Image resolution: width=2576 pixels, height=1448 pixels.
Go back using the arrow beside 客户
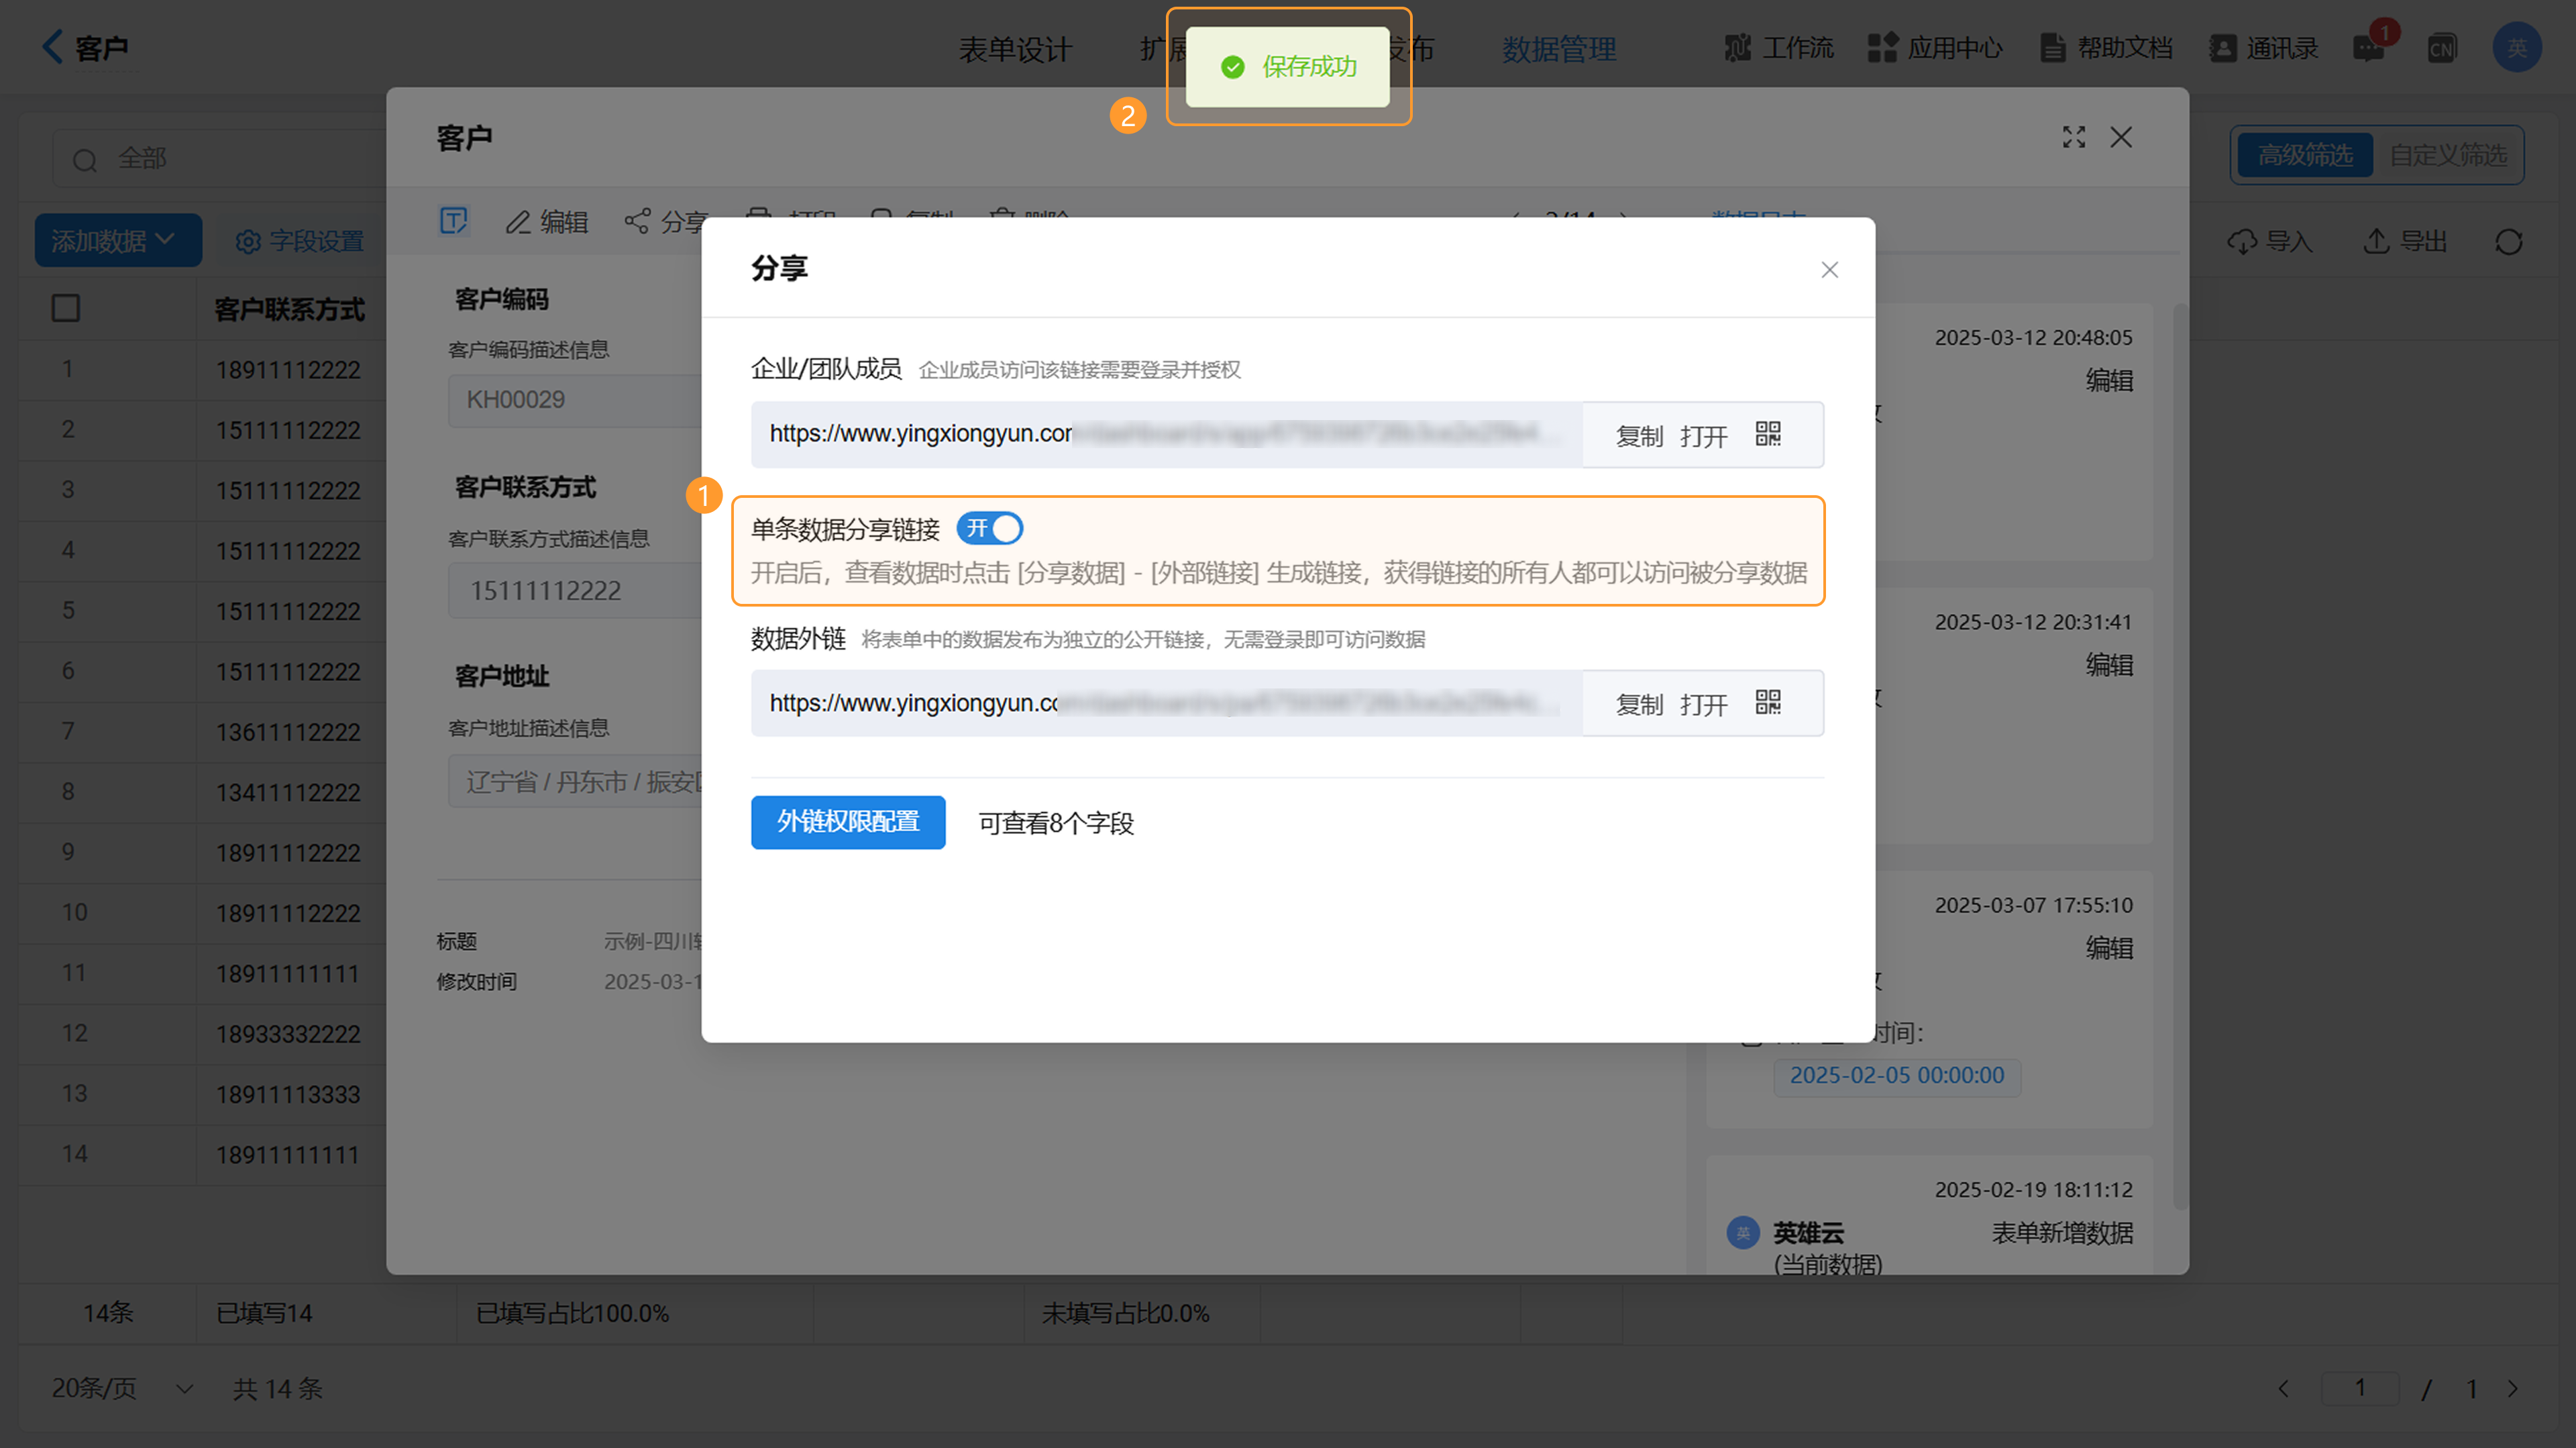coord(52,46)
